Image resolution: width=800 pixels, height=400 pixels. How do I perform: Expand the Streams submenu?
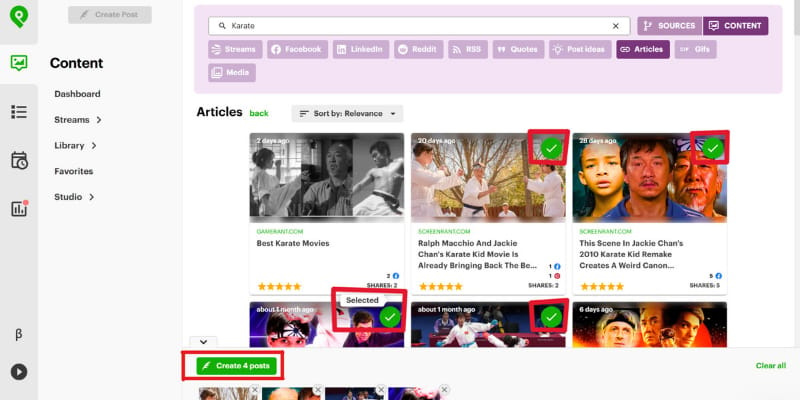(78, 120)
